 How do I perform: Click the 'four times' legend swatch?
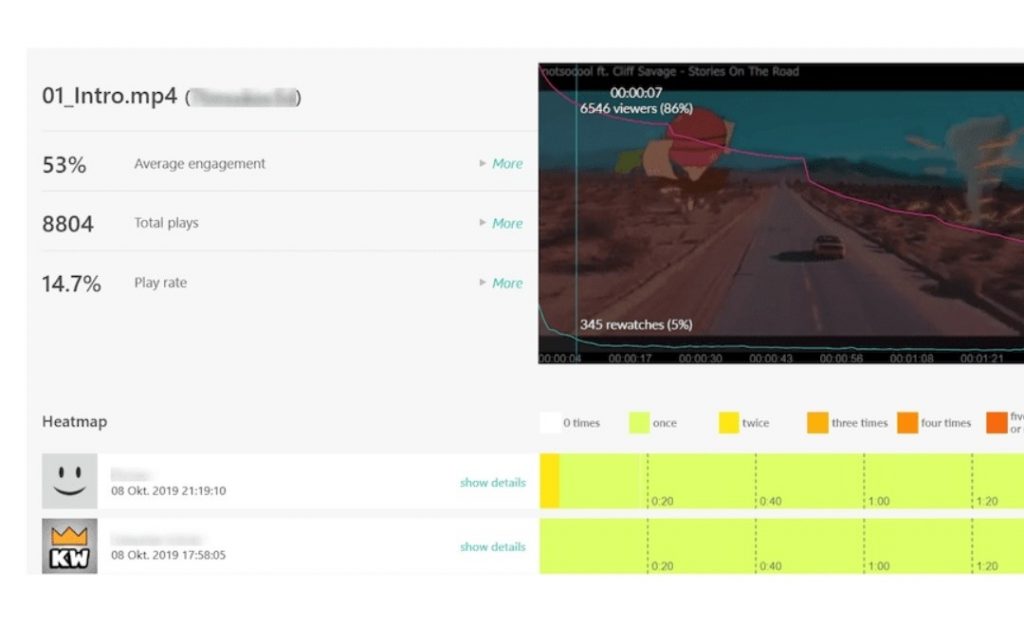tap(907, 423)
